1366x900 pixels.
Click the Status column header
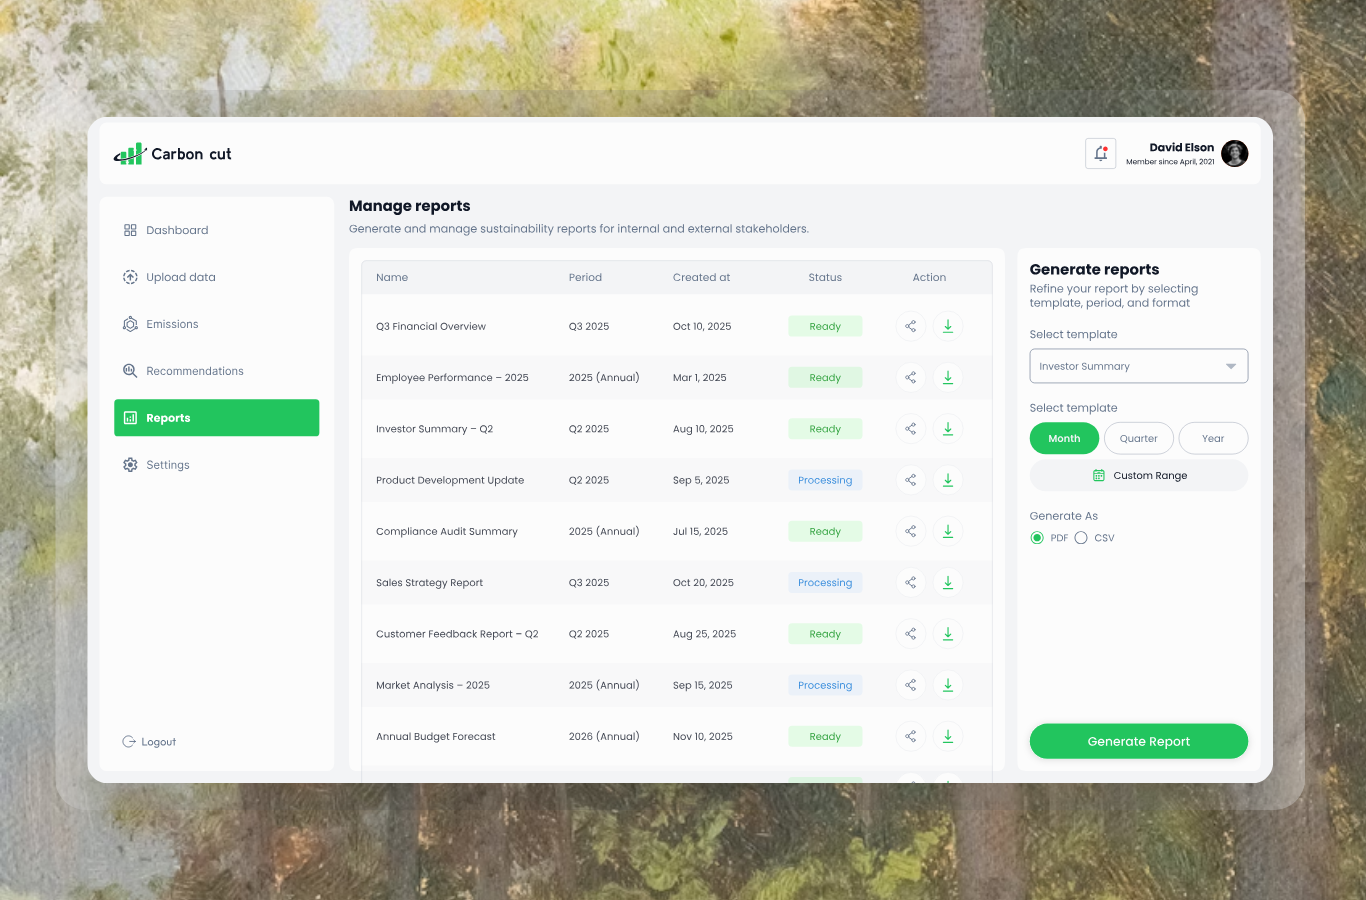click(825, 278)
